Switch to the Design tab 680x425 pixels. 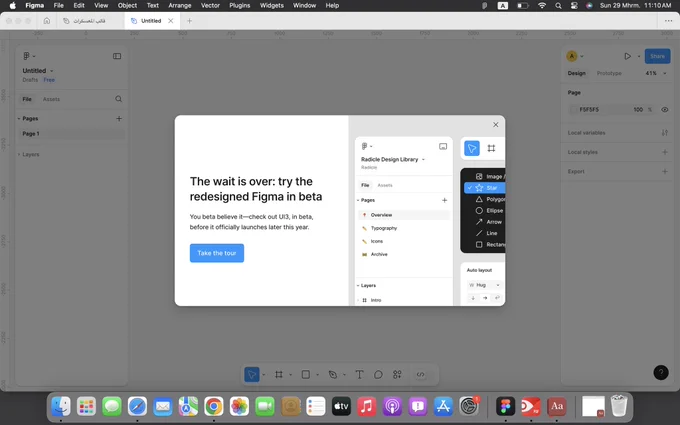576,73
